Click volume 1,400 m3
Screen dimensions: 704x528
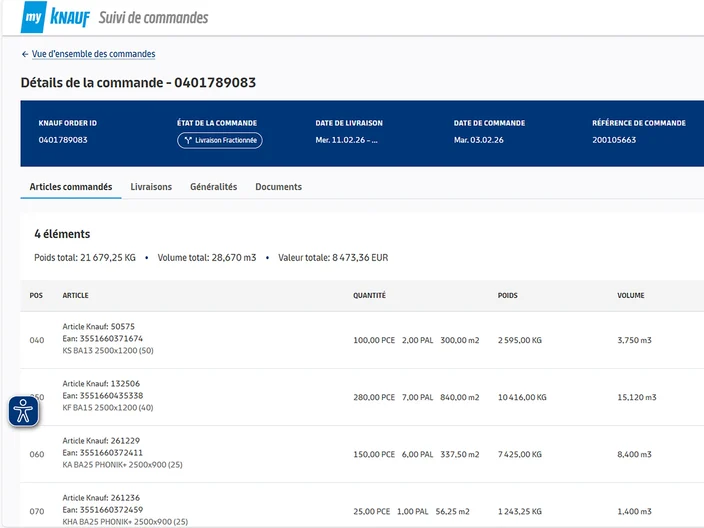click(634, 511)
